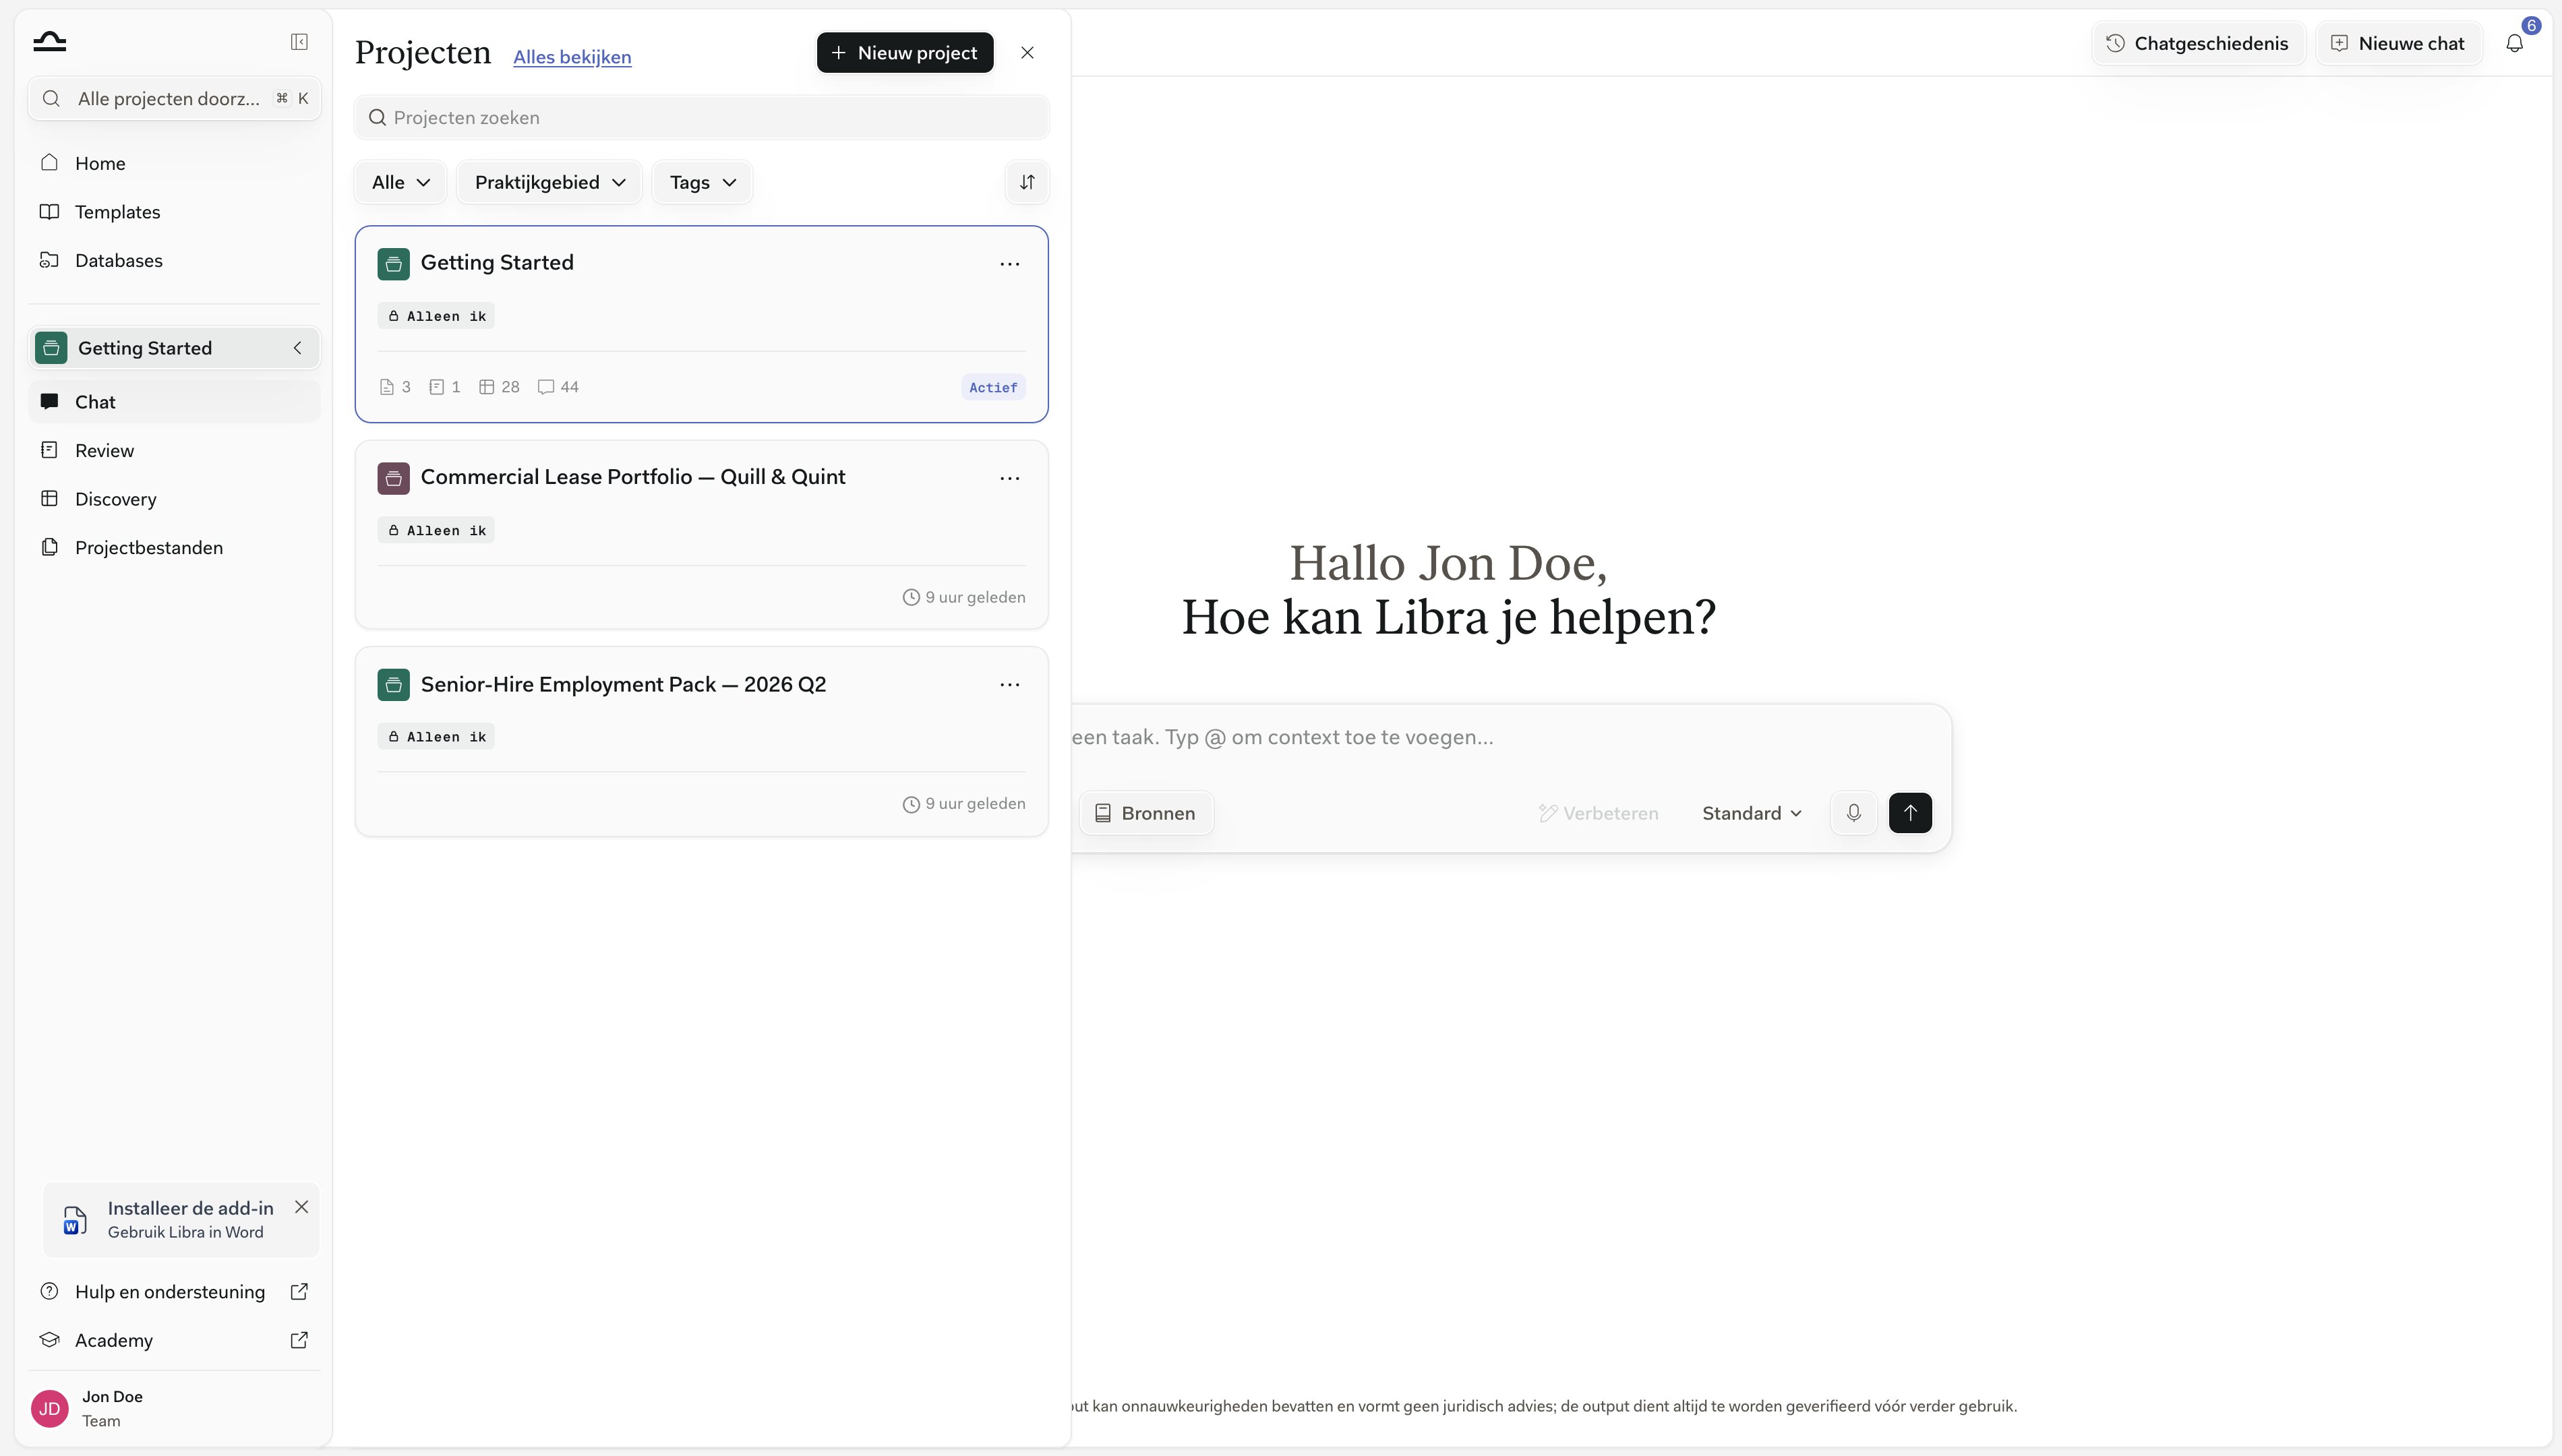This screenshot has width=2562, height=1456.
Task: Click the external link icon beside Academy
Action: [x=299, y=1340]
